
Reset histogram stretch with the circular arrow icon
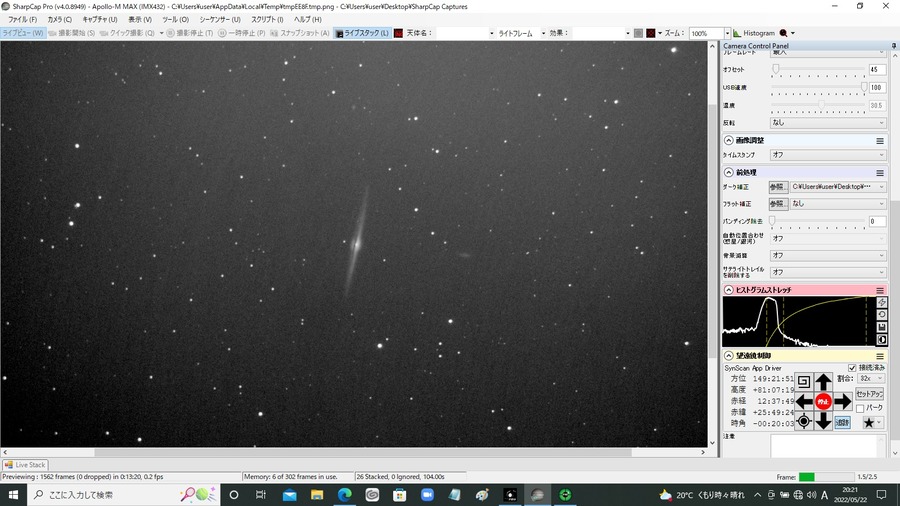click(882, 314)
